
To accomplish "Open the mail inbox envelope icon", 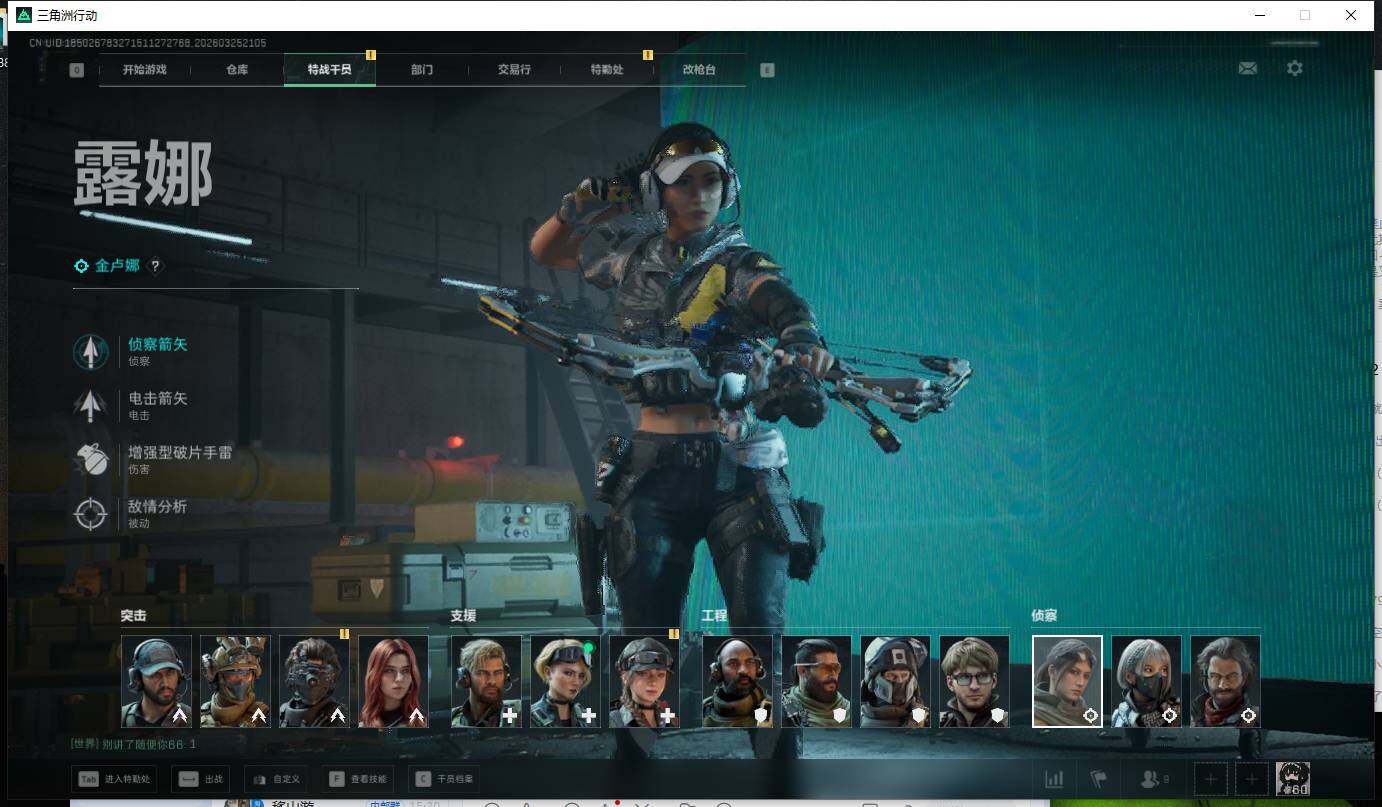I will pos(1247,68).
